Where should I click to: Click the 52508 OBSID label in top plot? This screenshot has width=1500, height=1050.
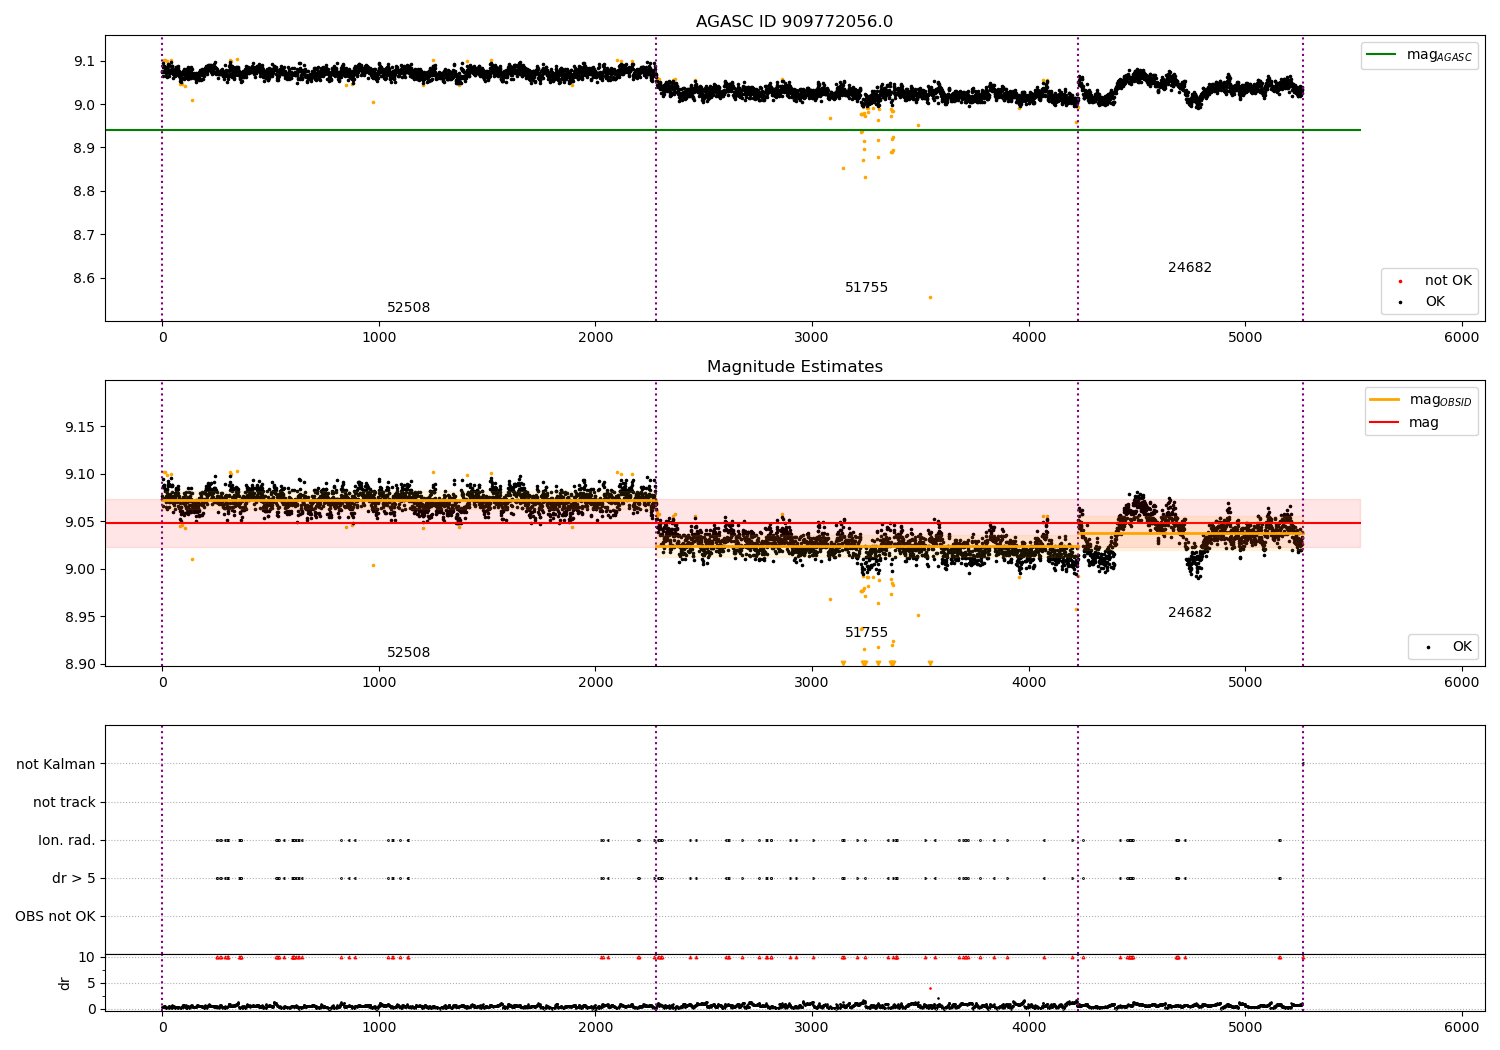[x=409, y=308]
